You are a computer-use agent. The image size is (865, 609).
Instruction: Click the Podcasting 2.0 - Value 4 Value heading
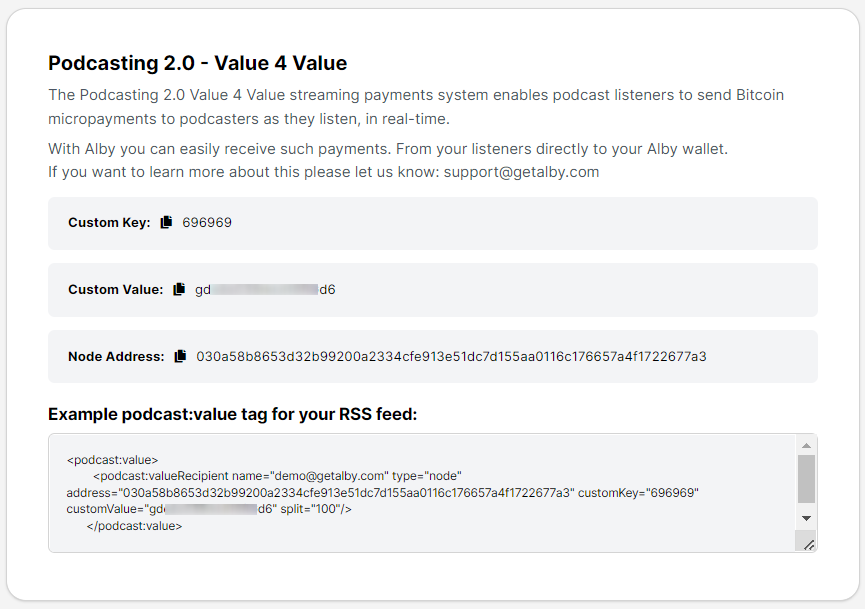[x=197, y=63]
